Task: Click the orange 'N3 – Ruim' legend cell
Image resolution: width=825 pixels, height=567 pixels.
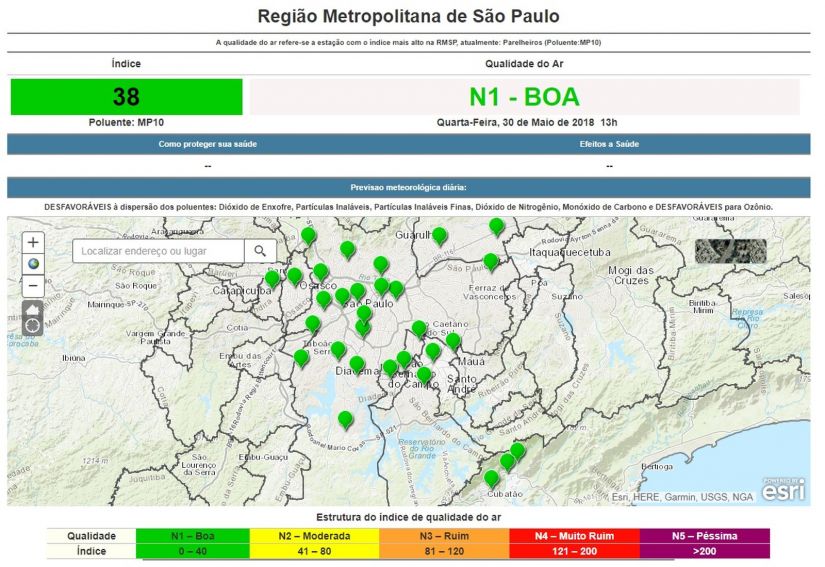Action: (x=444, y=536)
